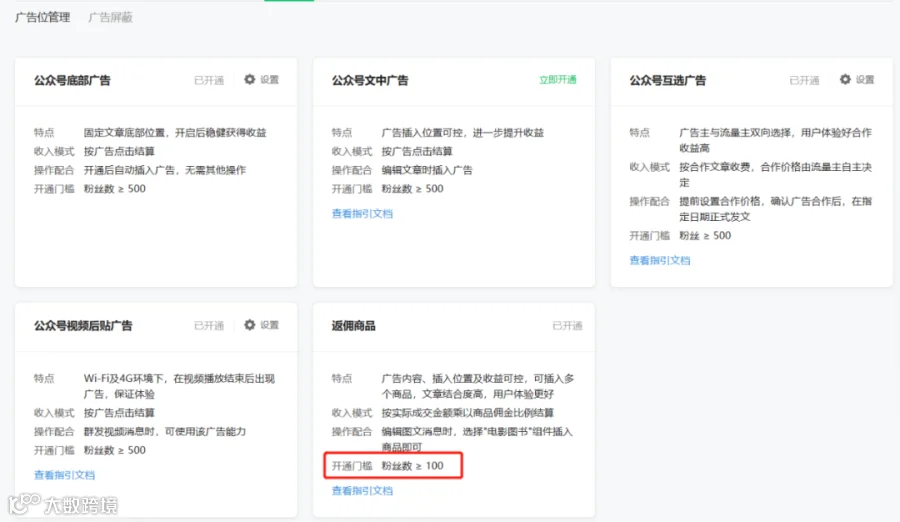Viewport: 900px width, 522px height.
Task: Open 查看指引文档 link under 公众号互选广告
Action: click(660, 260)
